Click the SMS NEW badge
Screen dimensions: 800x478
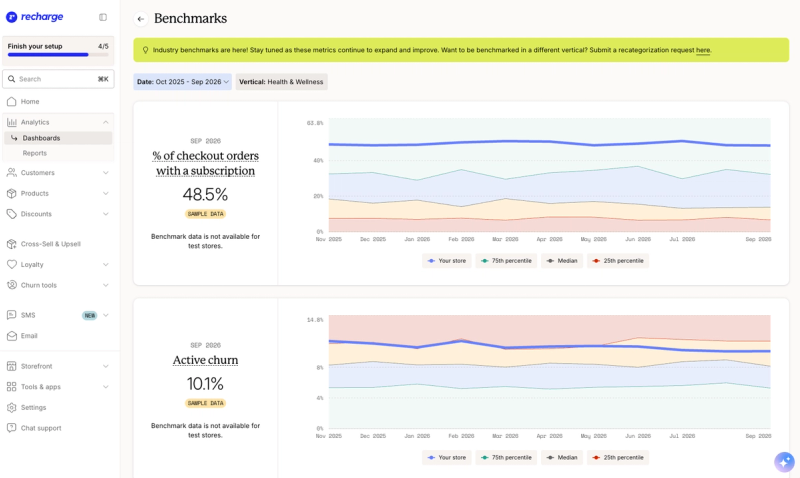tap(90, 315)
